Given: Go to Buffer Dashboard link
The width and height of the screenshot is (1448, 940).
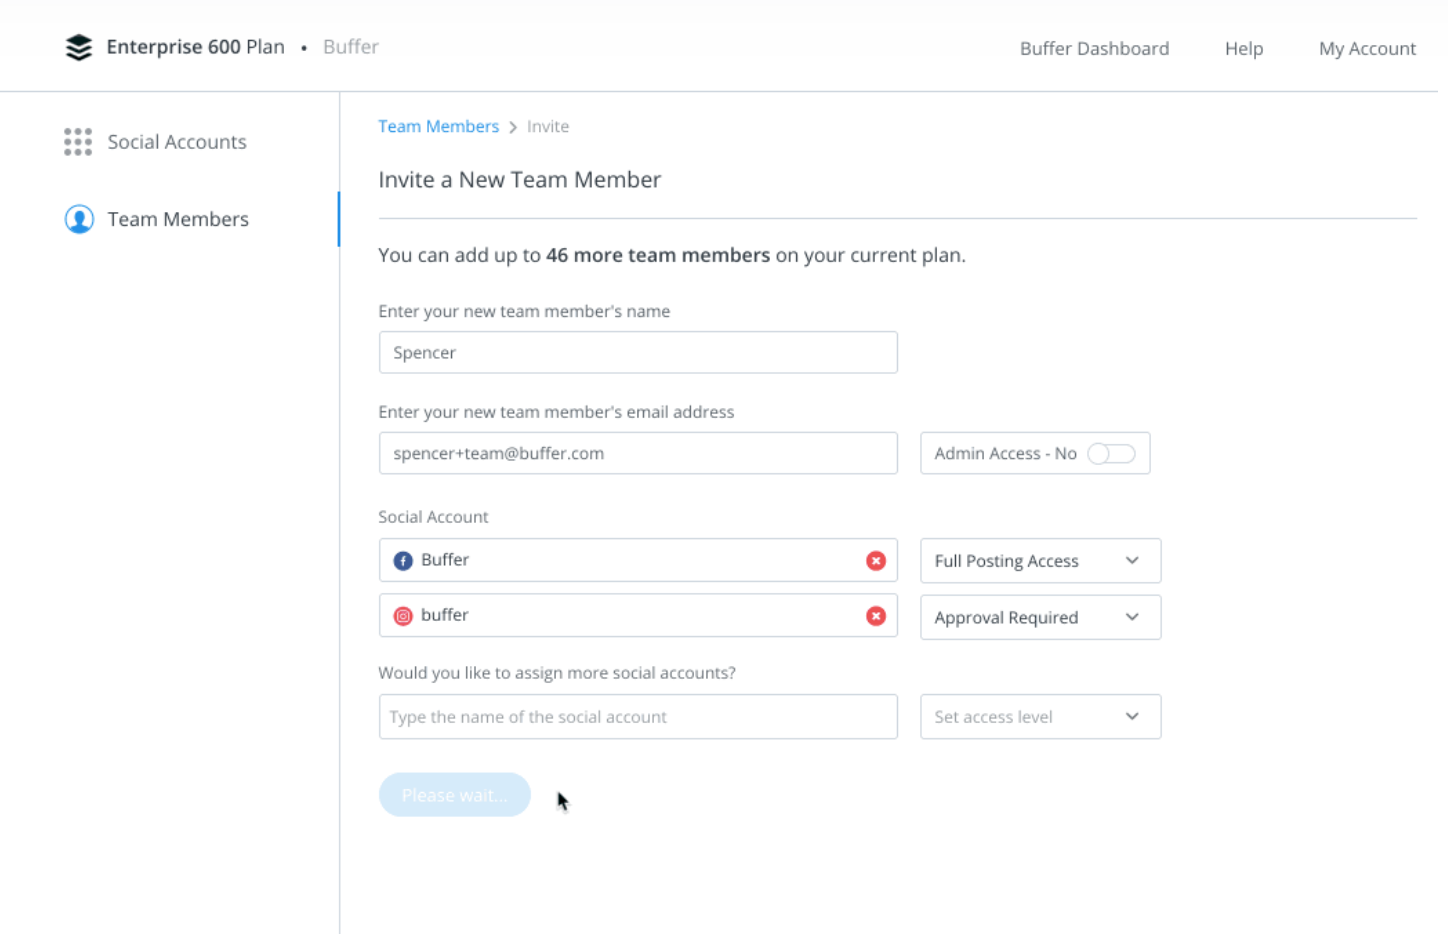Looking at the screenshot, I should pos(1094,48).
